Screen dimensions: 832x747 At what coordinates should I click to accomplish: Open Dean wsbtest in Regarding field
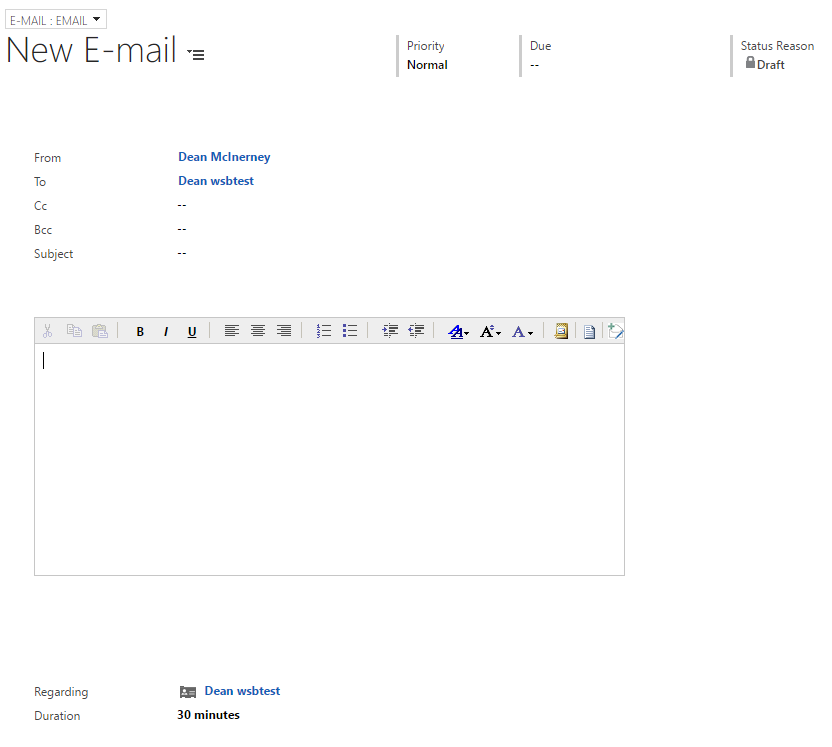(x=242, y=691)
